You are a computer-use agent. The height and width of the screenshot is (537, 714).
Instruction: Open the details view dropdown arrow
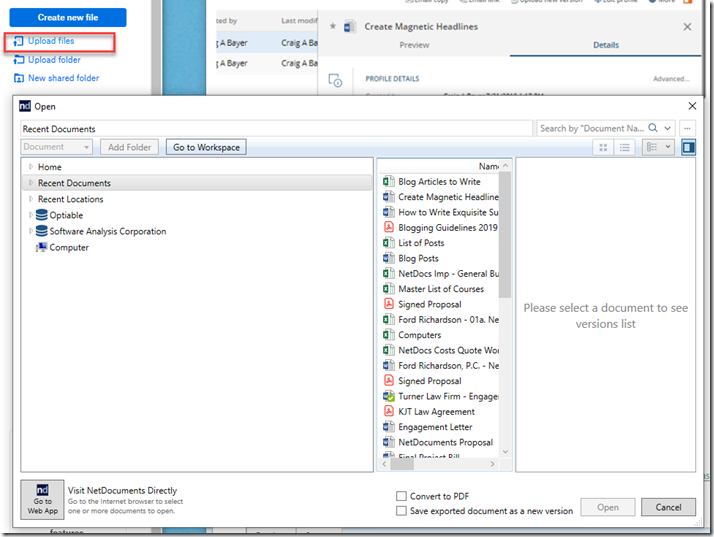coord(668,147)
